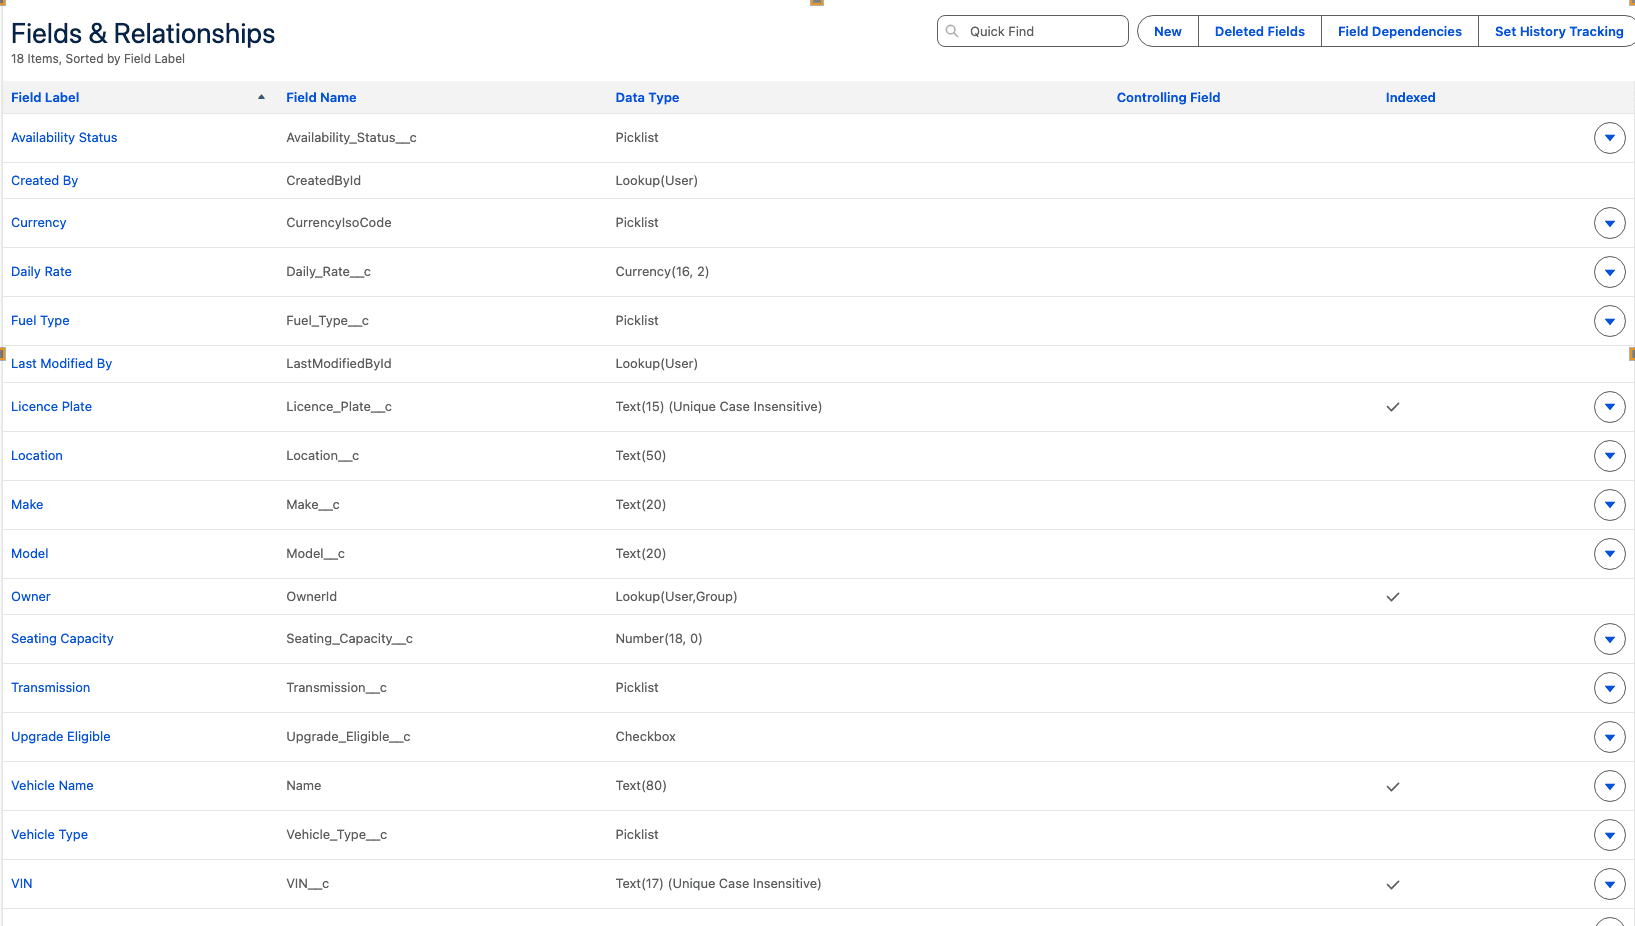Image resolution: width=1635 pixels, height=926 pixels.
Task: Open row menu for Availability Status field
Action: 1609,138
